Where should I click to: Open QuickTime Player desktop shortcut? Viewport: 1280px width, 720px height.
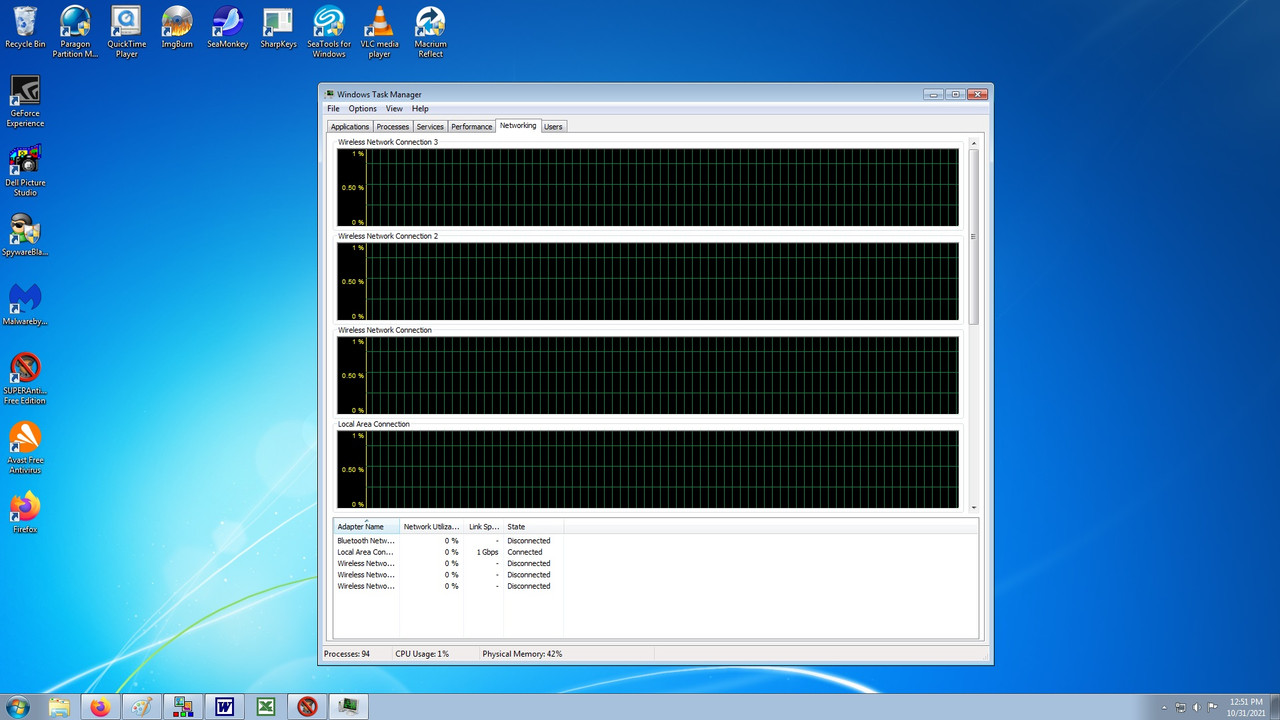click(x=126, y=31)
